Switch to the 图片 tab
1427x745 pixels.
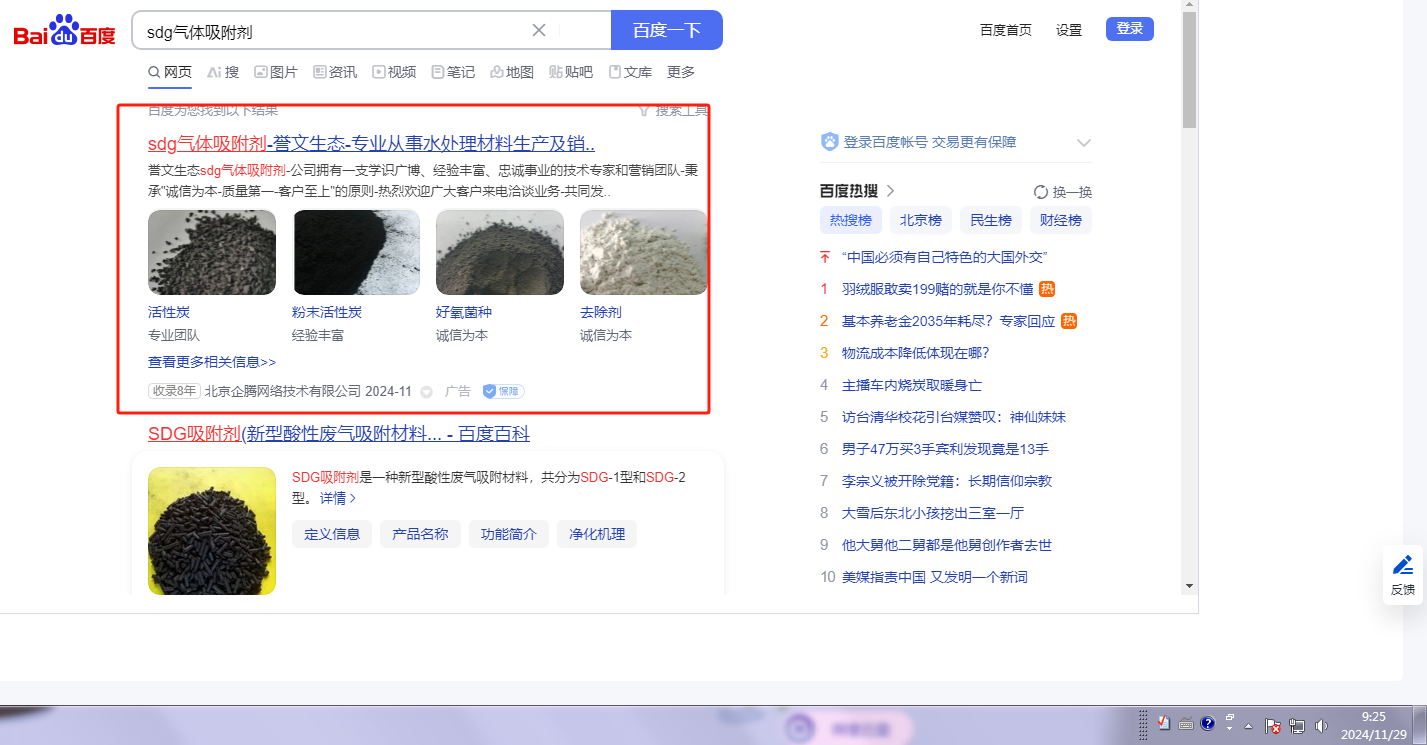pyautogui.click(x=276, y=72)
